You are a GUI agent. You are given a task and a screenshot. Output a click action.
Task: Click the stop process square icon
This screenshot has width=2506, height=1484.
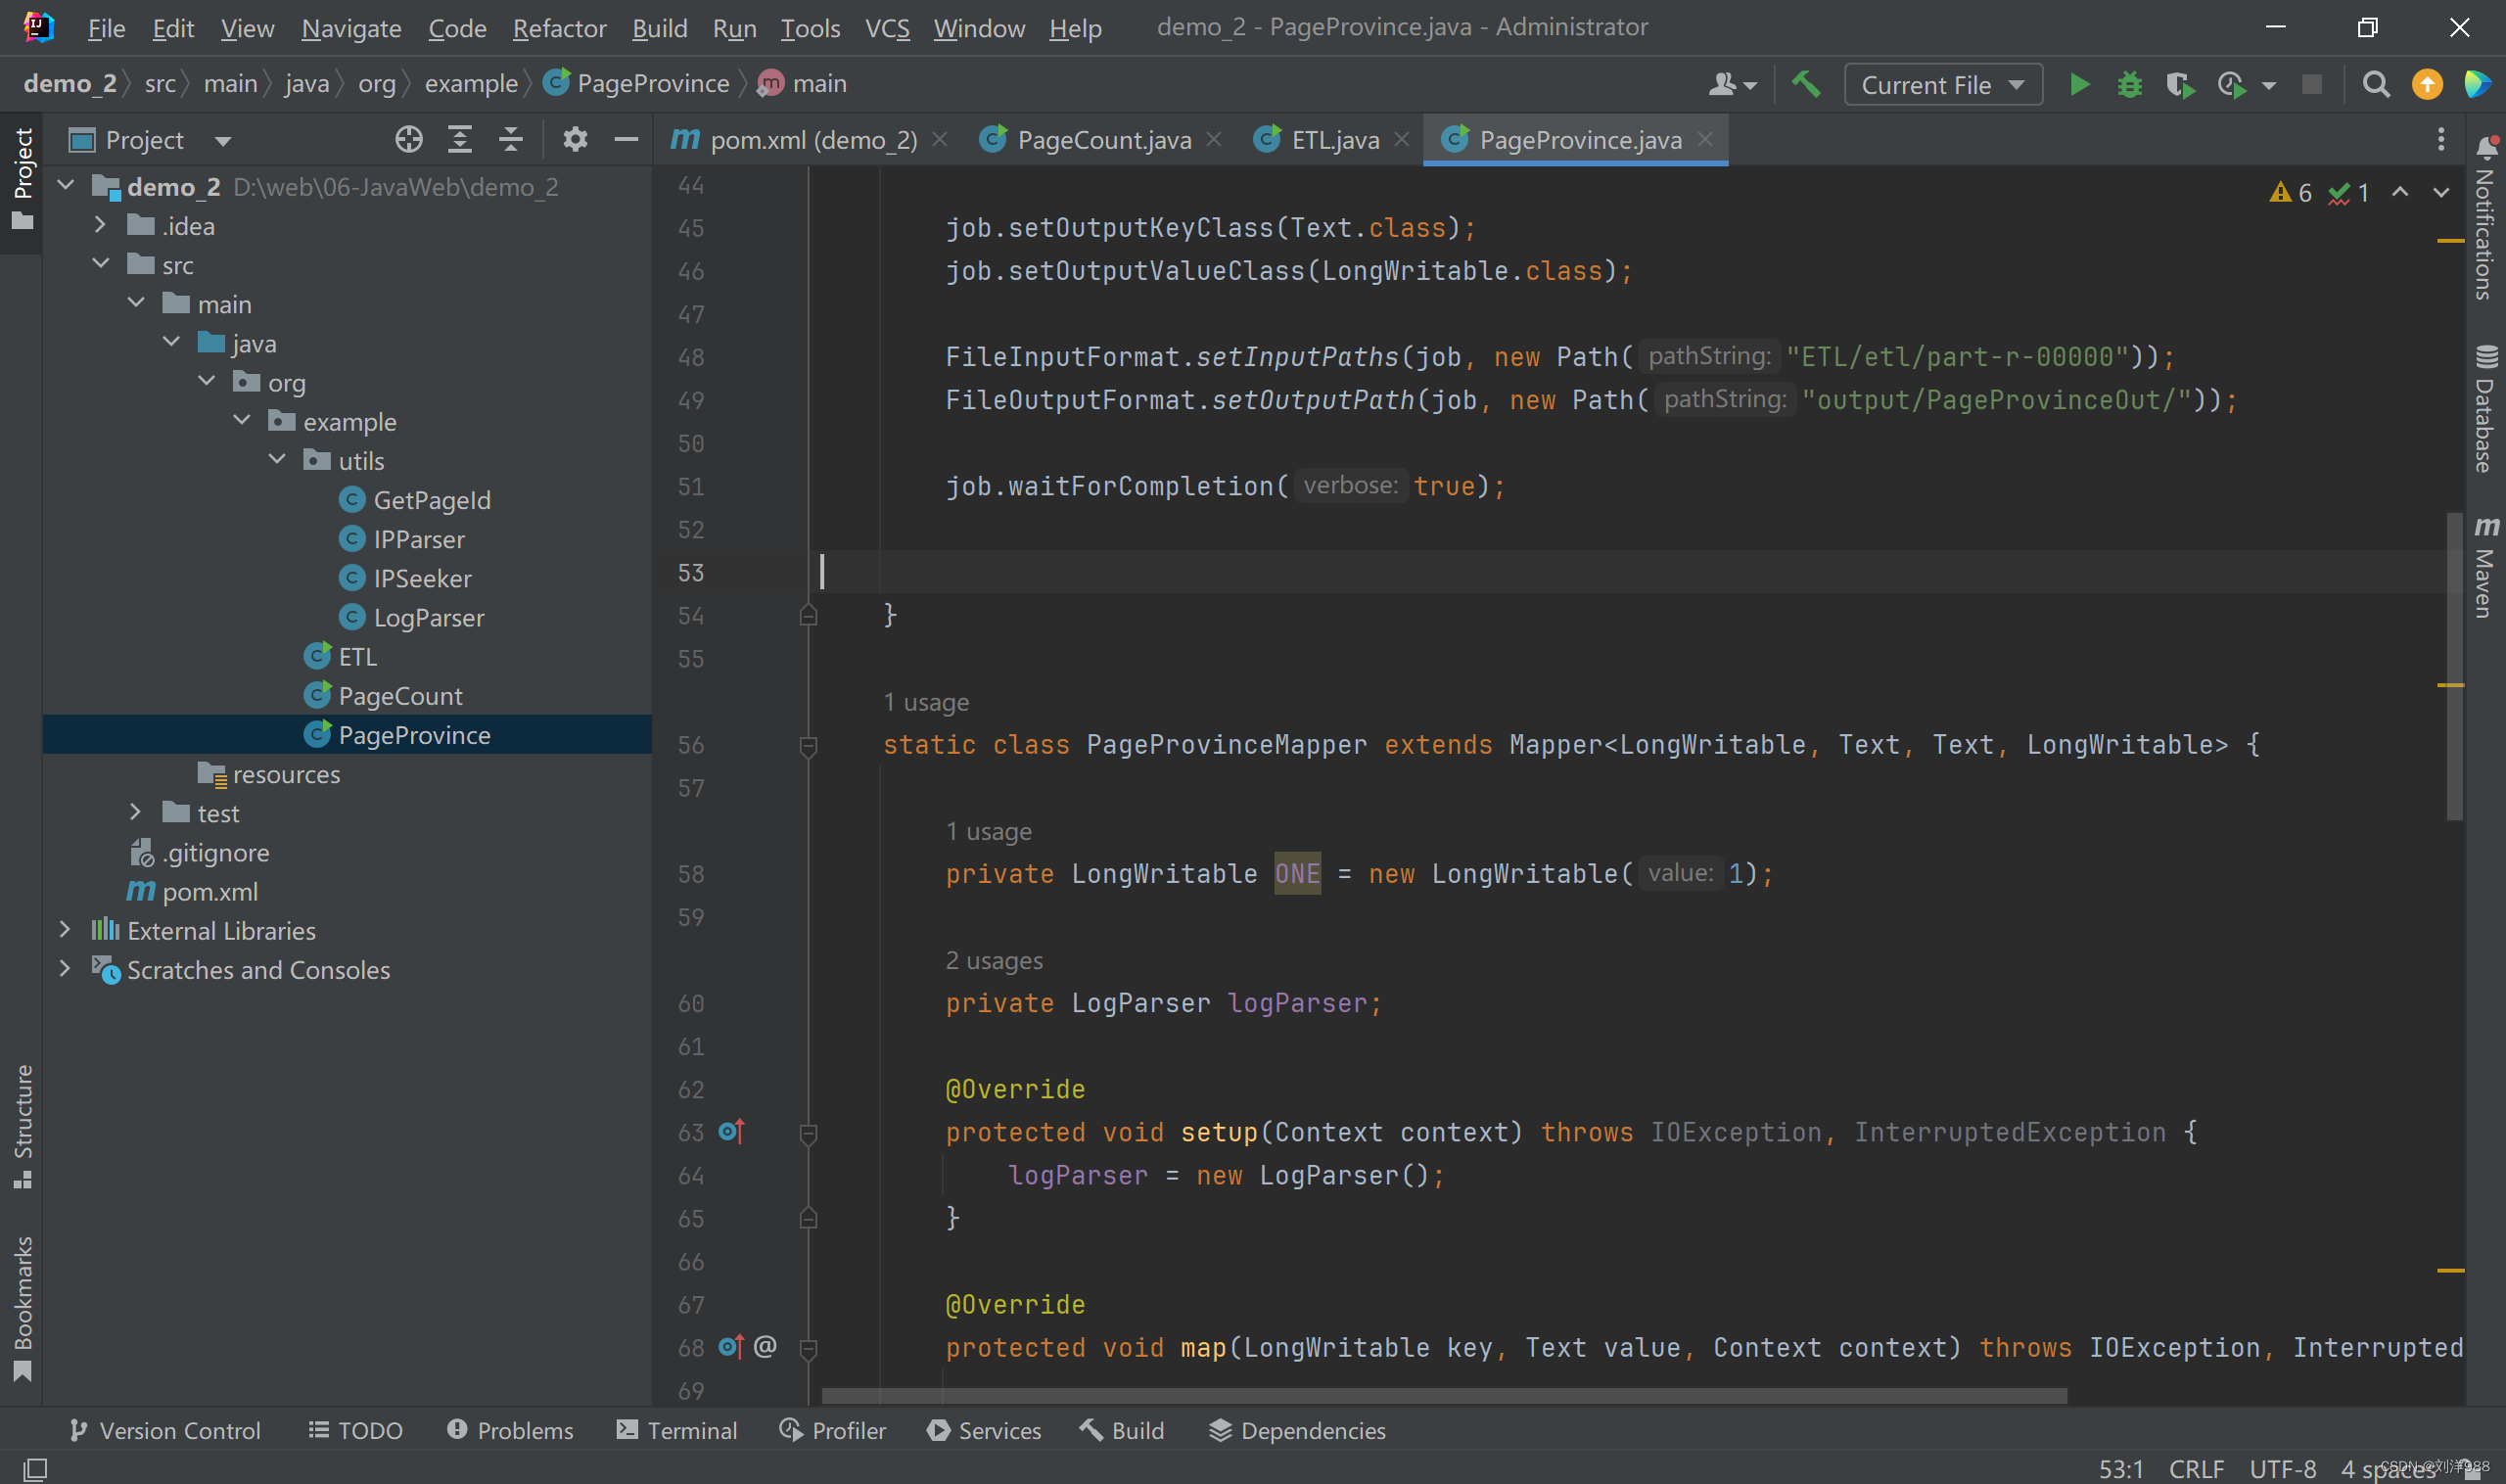coord(2312,85)
